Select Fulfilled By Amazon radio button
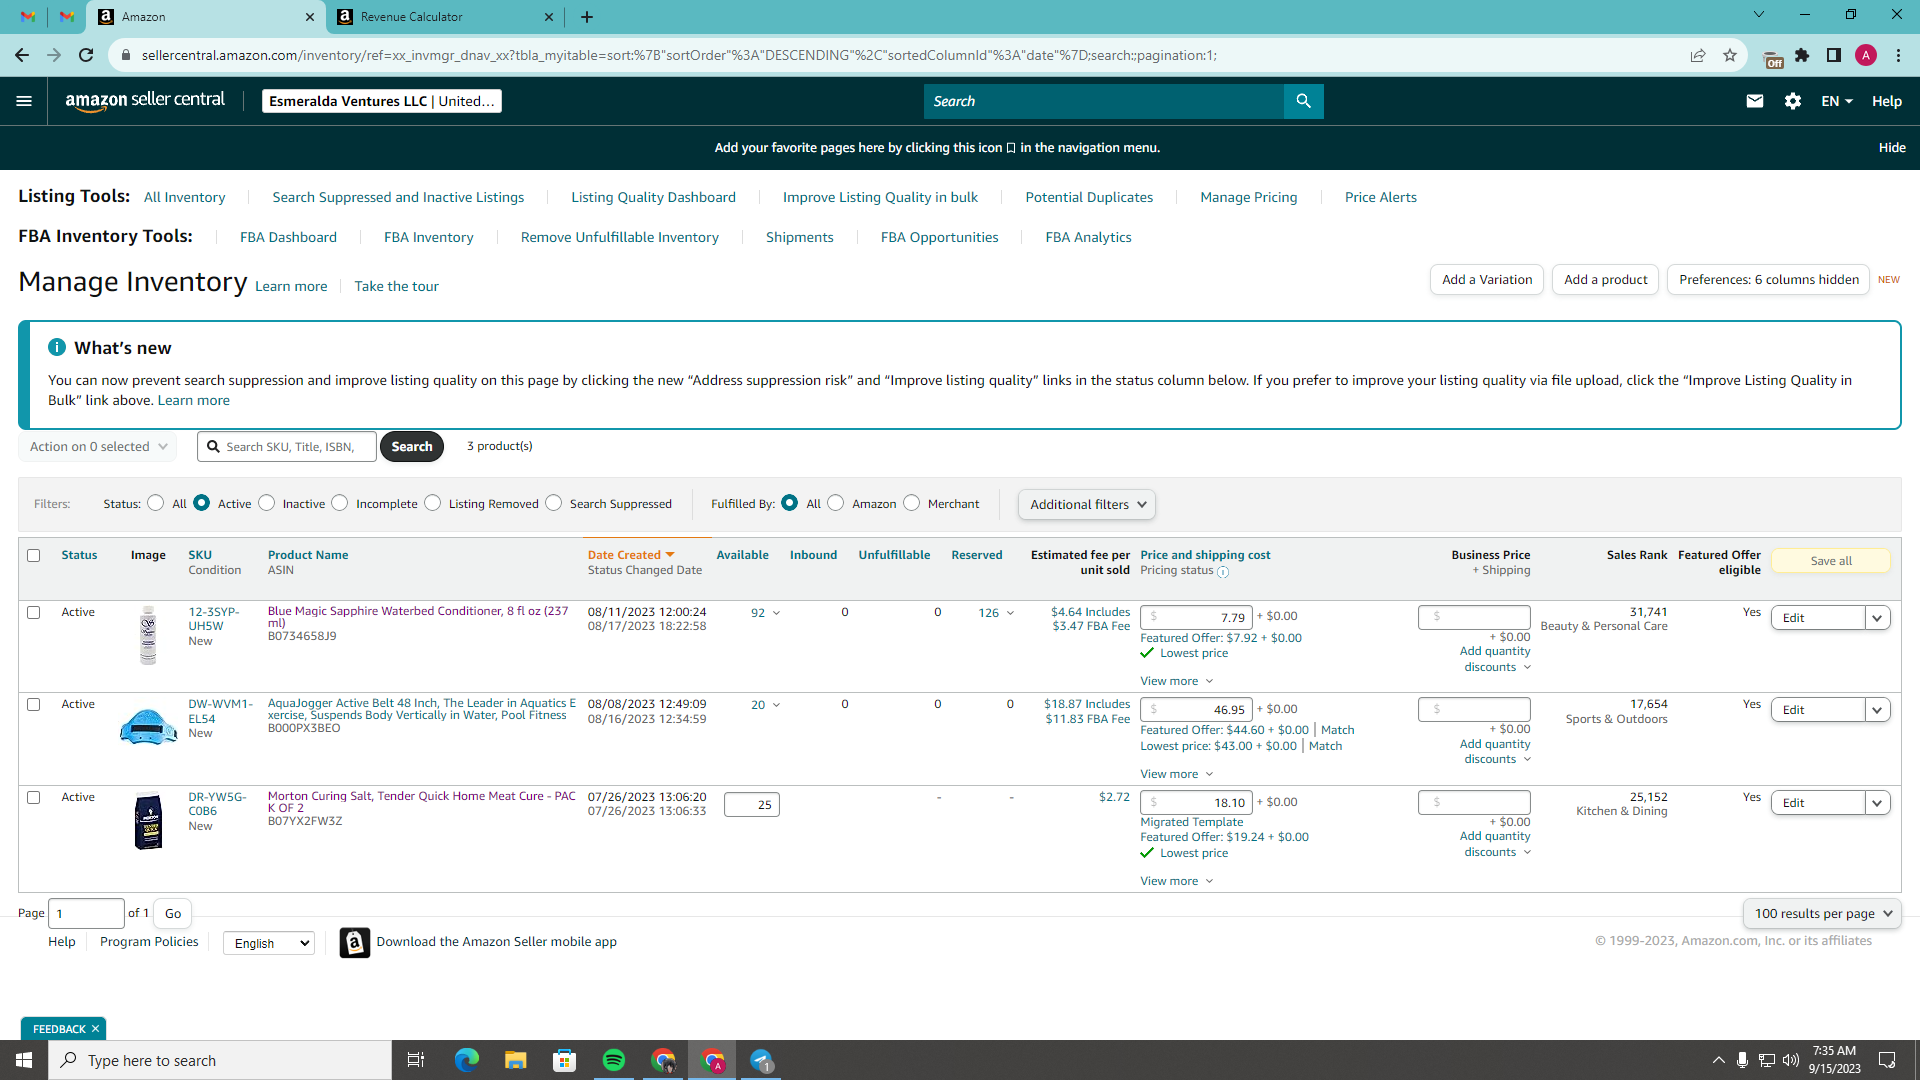 point(836,503)
